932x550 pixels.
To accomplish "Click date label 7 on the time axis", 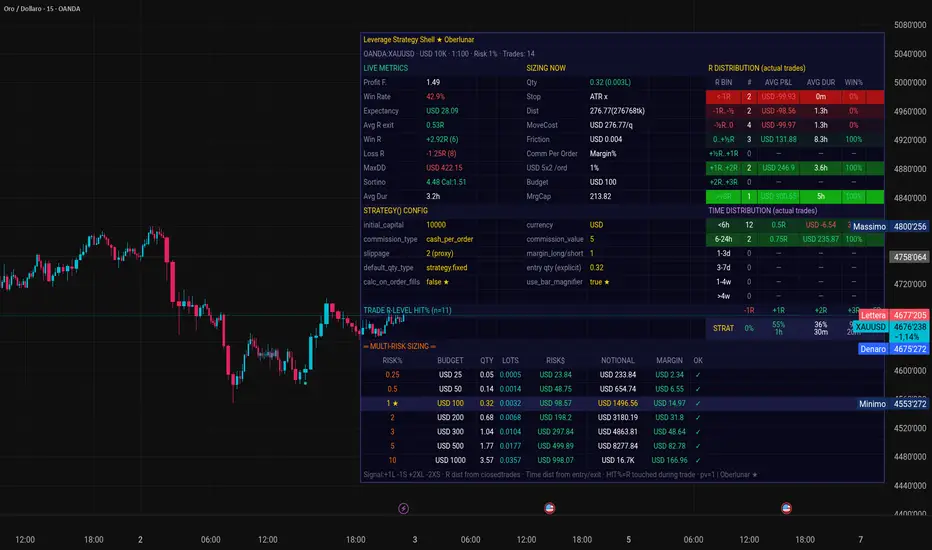I will [860, 540].
